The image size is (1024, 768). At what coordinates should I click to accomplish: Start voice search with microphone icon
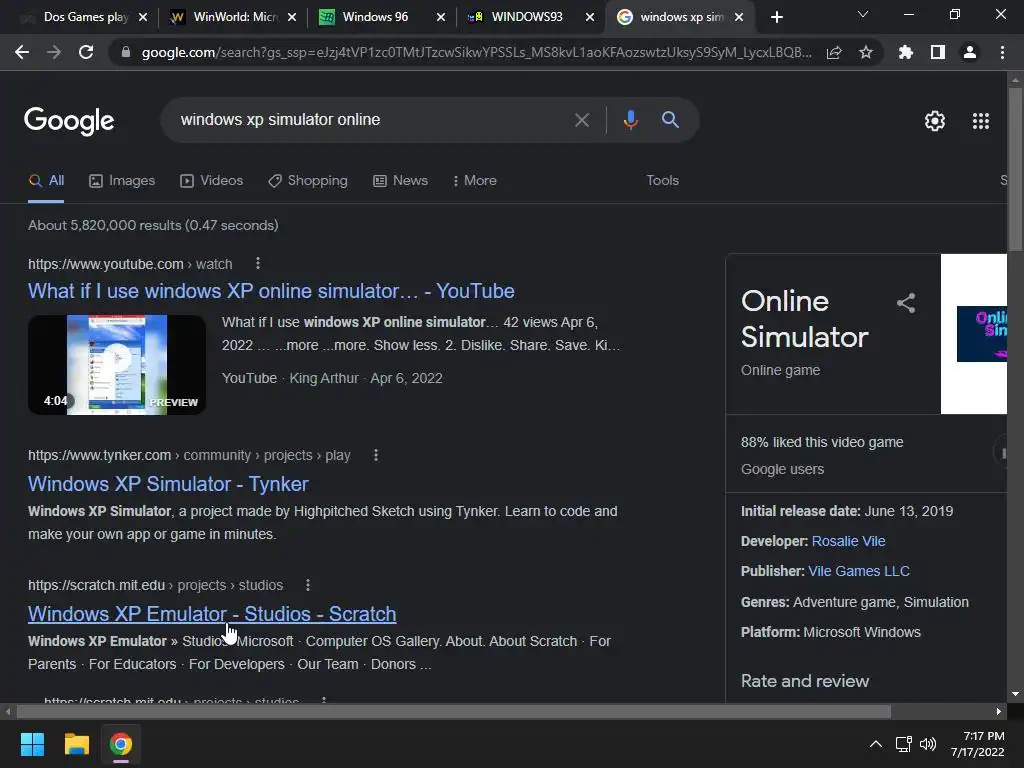(x=630, y=120)
